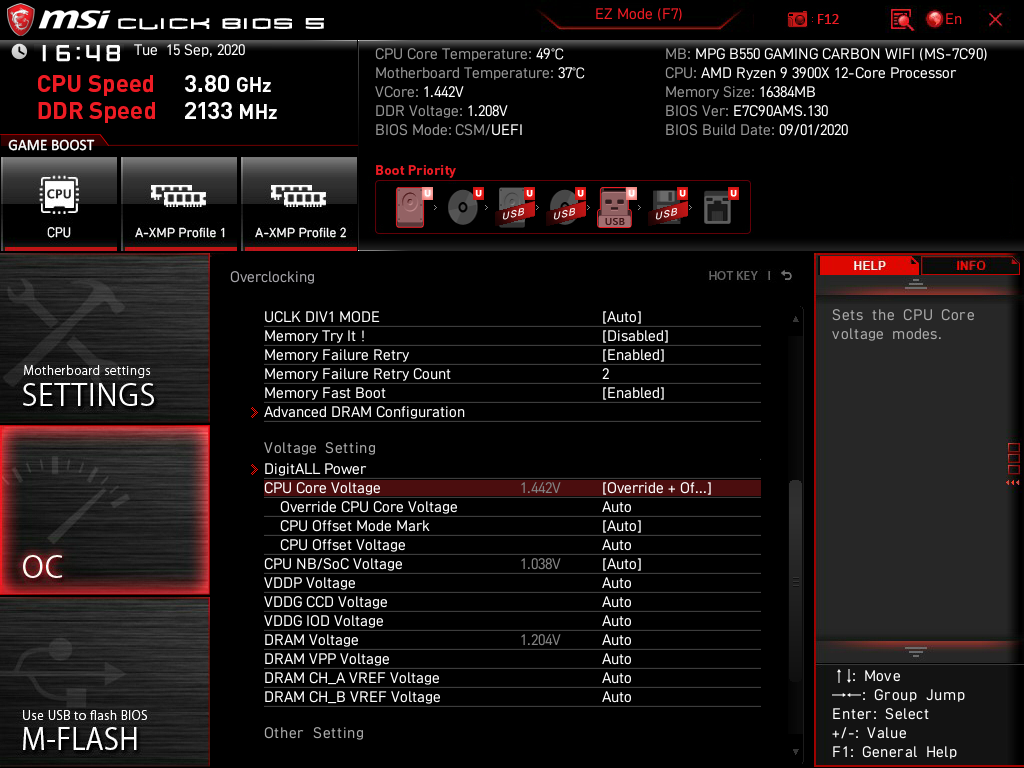The image size is (1024, 768).
Task: Enable A-XMP Profile 2
Action: [300, 204]
